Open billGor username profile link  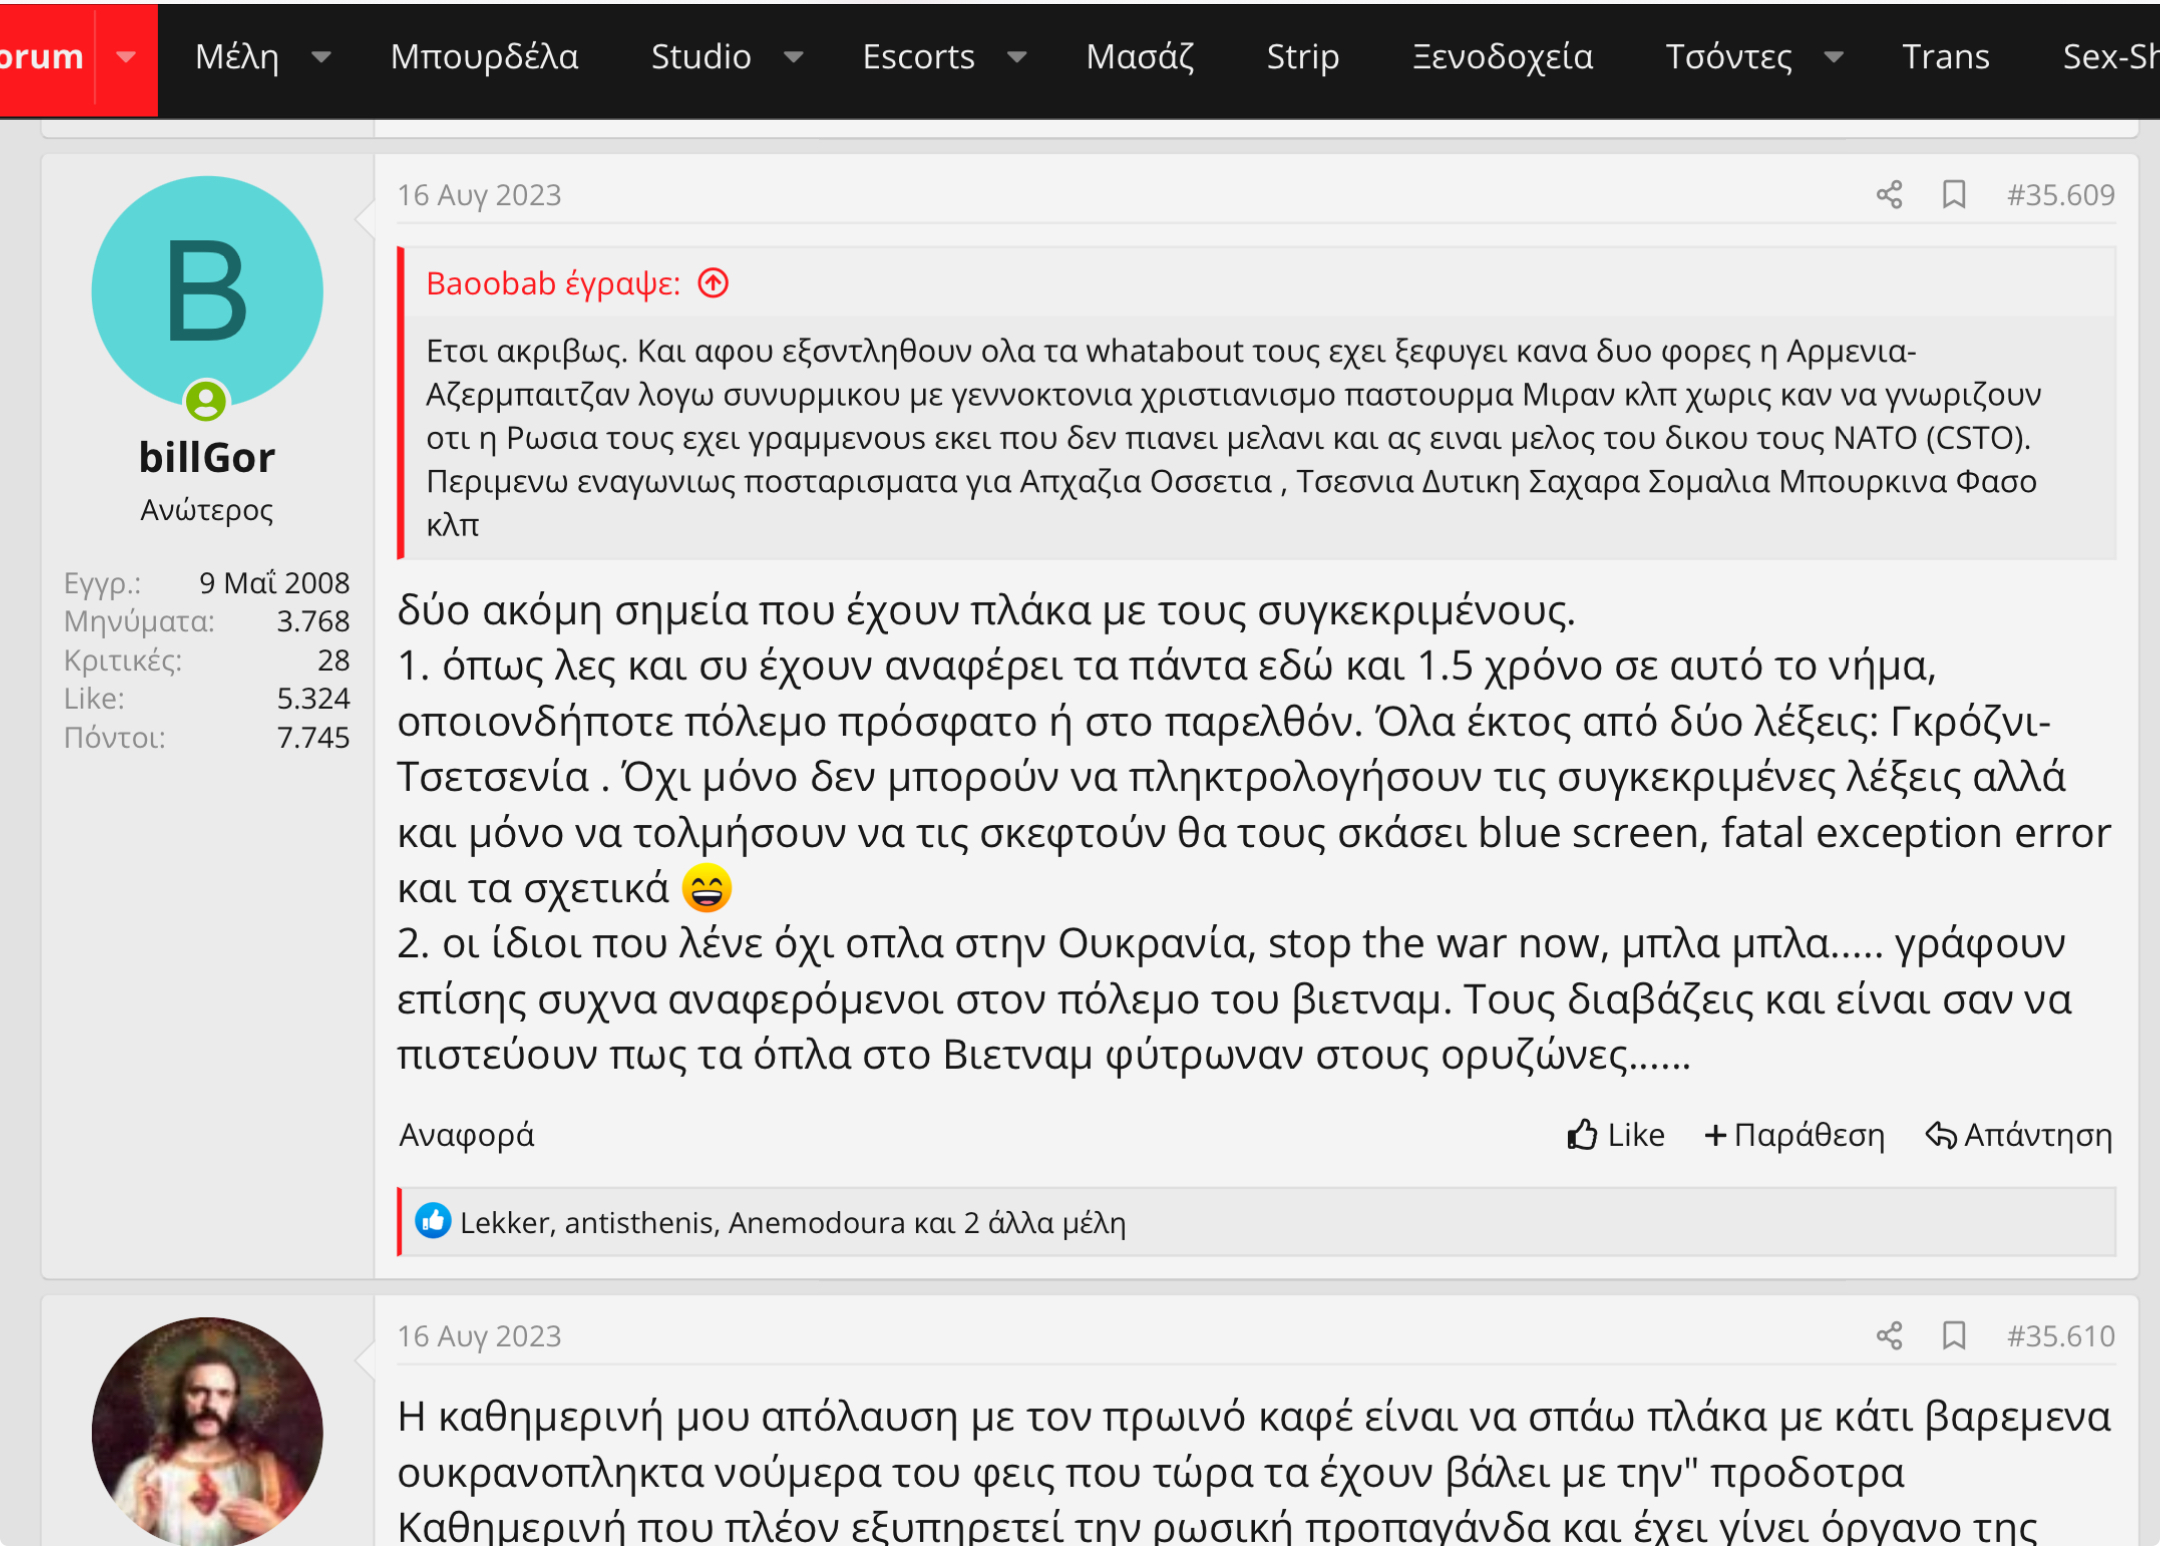coord(207,458)
